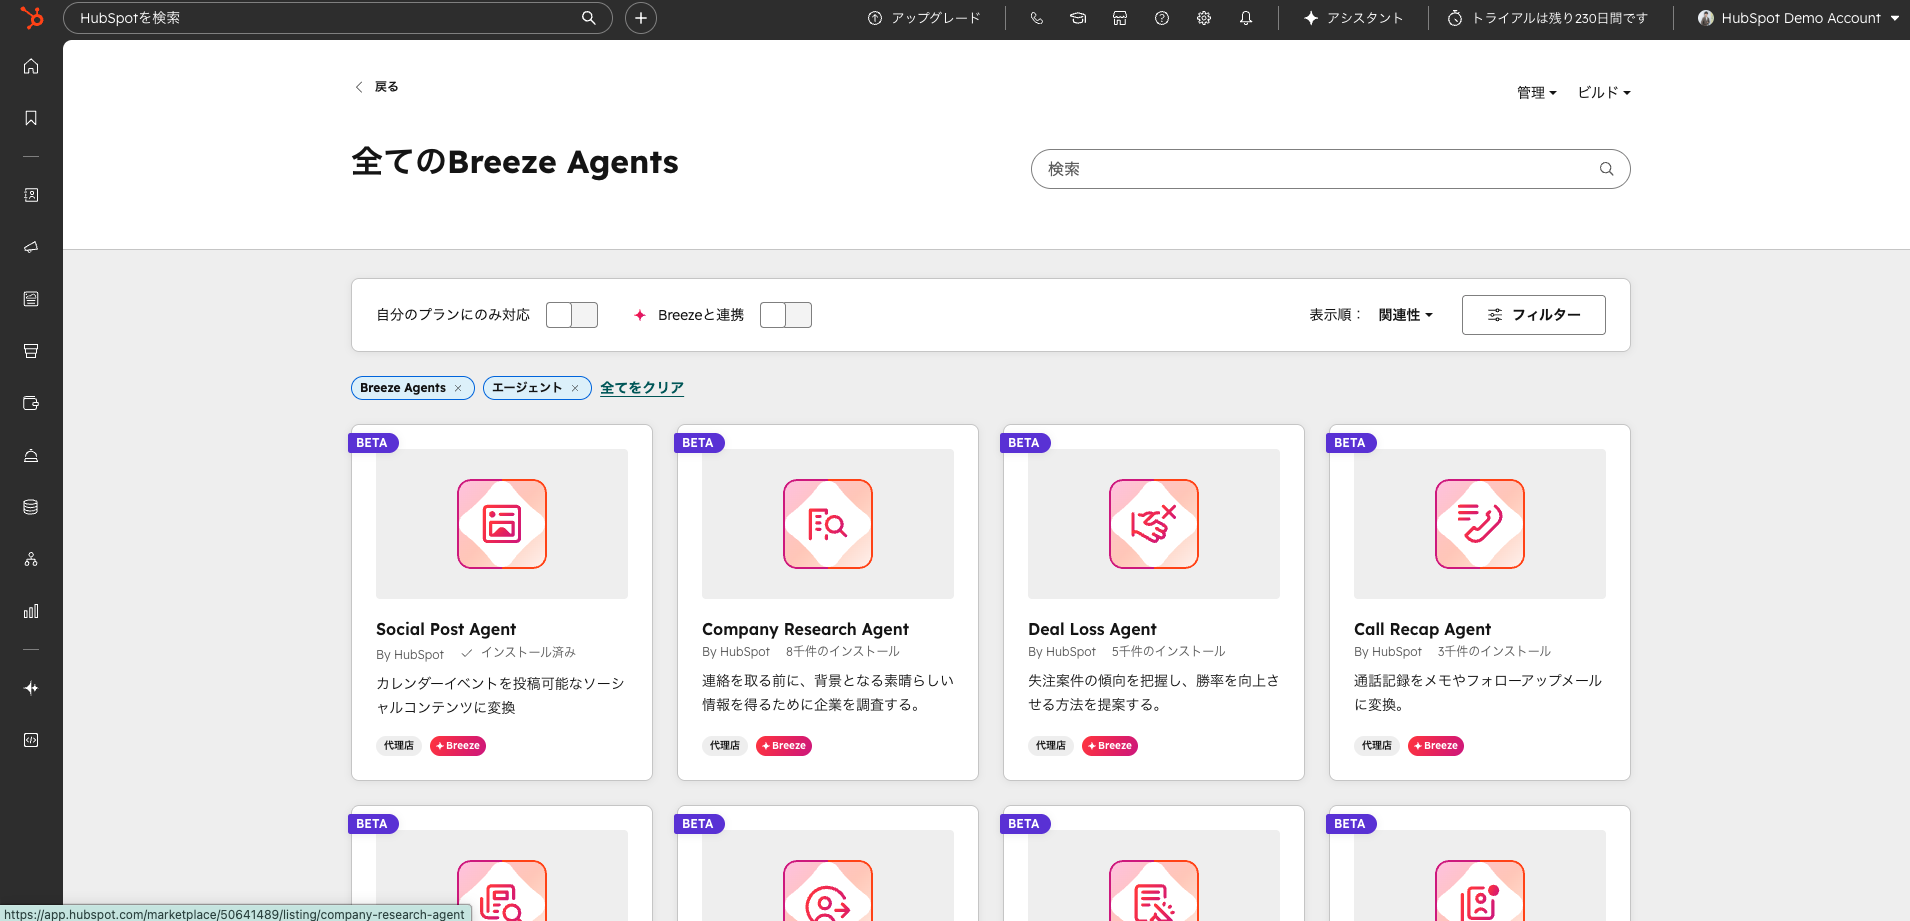The image size is (1910, 921).
Task: Open the Call Recap Agent title
Action: point(1422,629)
